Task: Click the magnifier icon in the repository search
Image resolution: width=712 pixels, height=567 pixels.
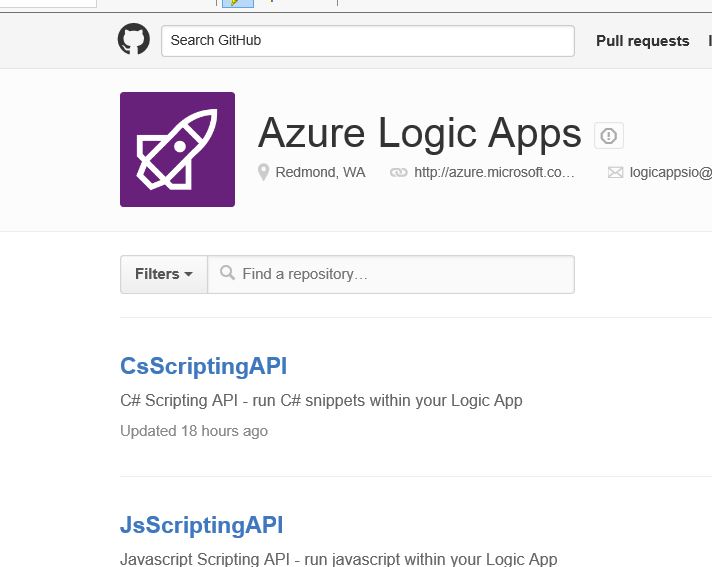Action: point(227,273)
